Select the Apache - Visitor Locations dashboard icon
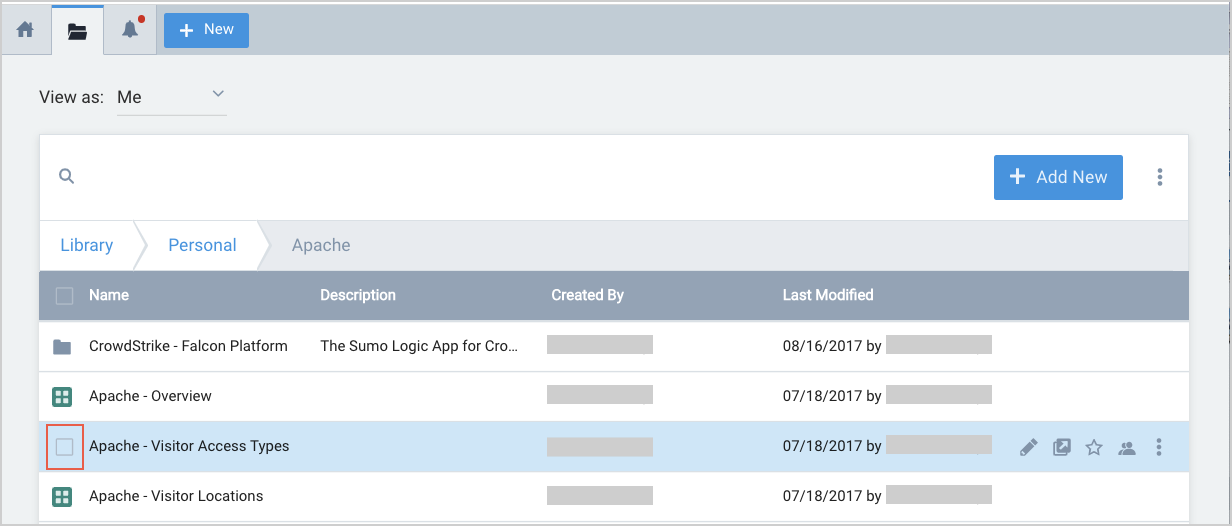 tap(62, 497)
